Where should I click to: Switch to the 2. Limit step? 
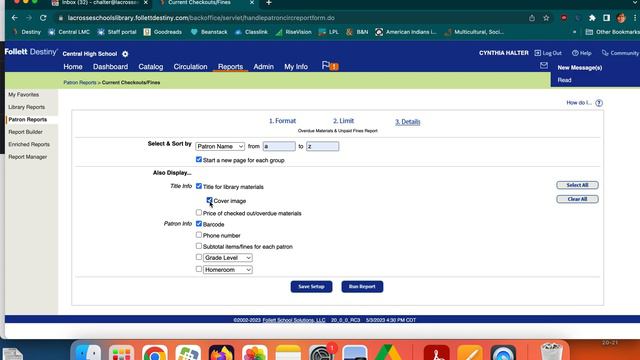coord(343,121)
